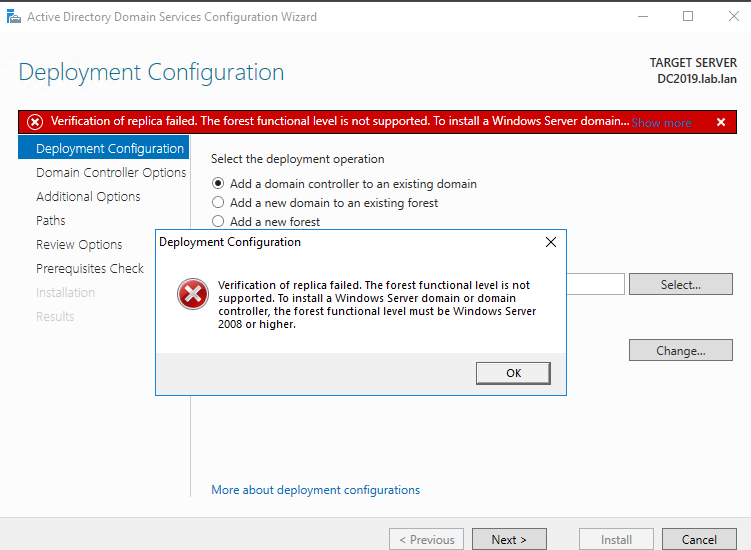Screen dimensions: 751x550
Task: Click the error icon in the dialog
Action: point(193,294)
